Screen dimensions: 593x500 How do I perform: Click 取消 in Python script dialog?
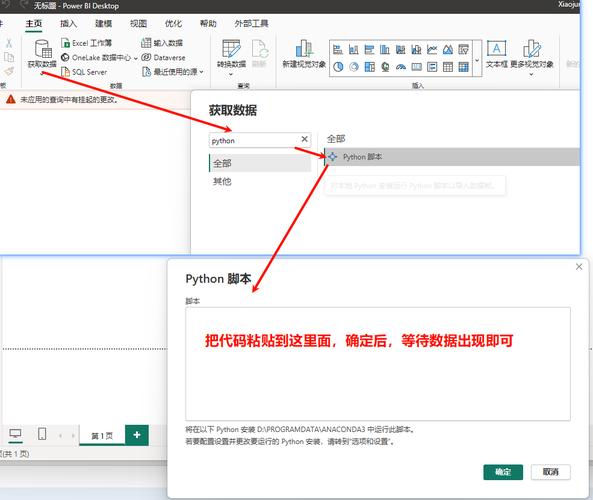pos(551,472)
